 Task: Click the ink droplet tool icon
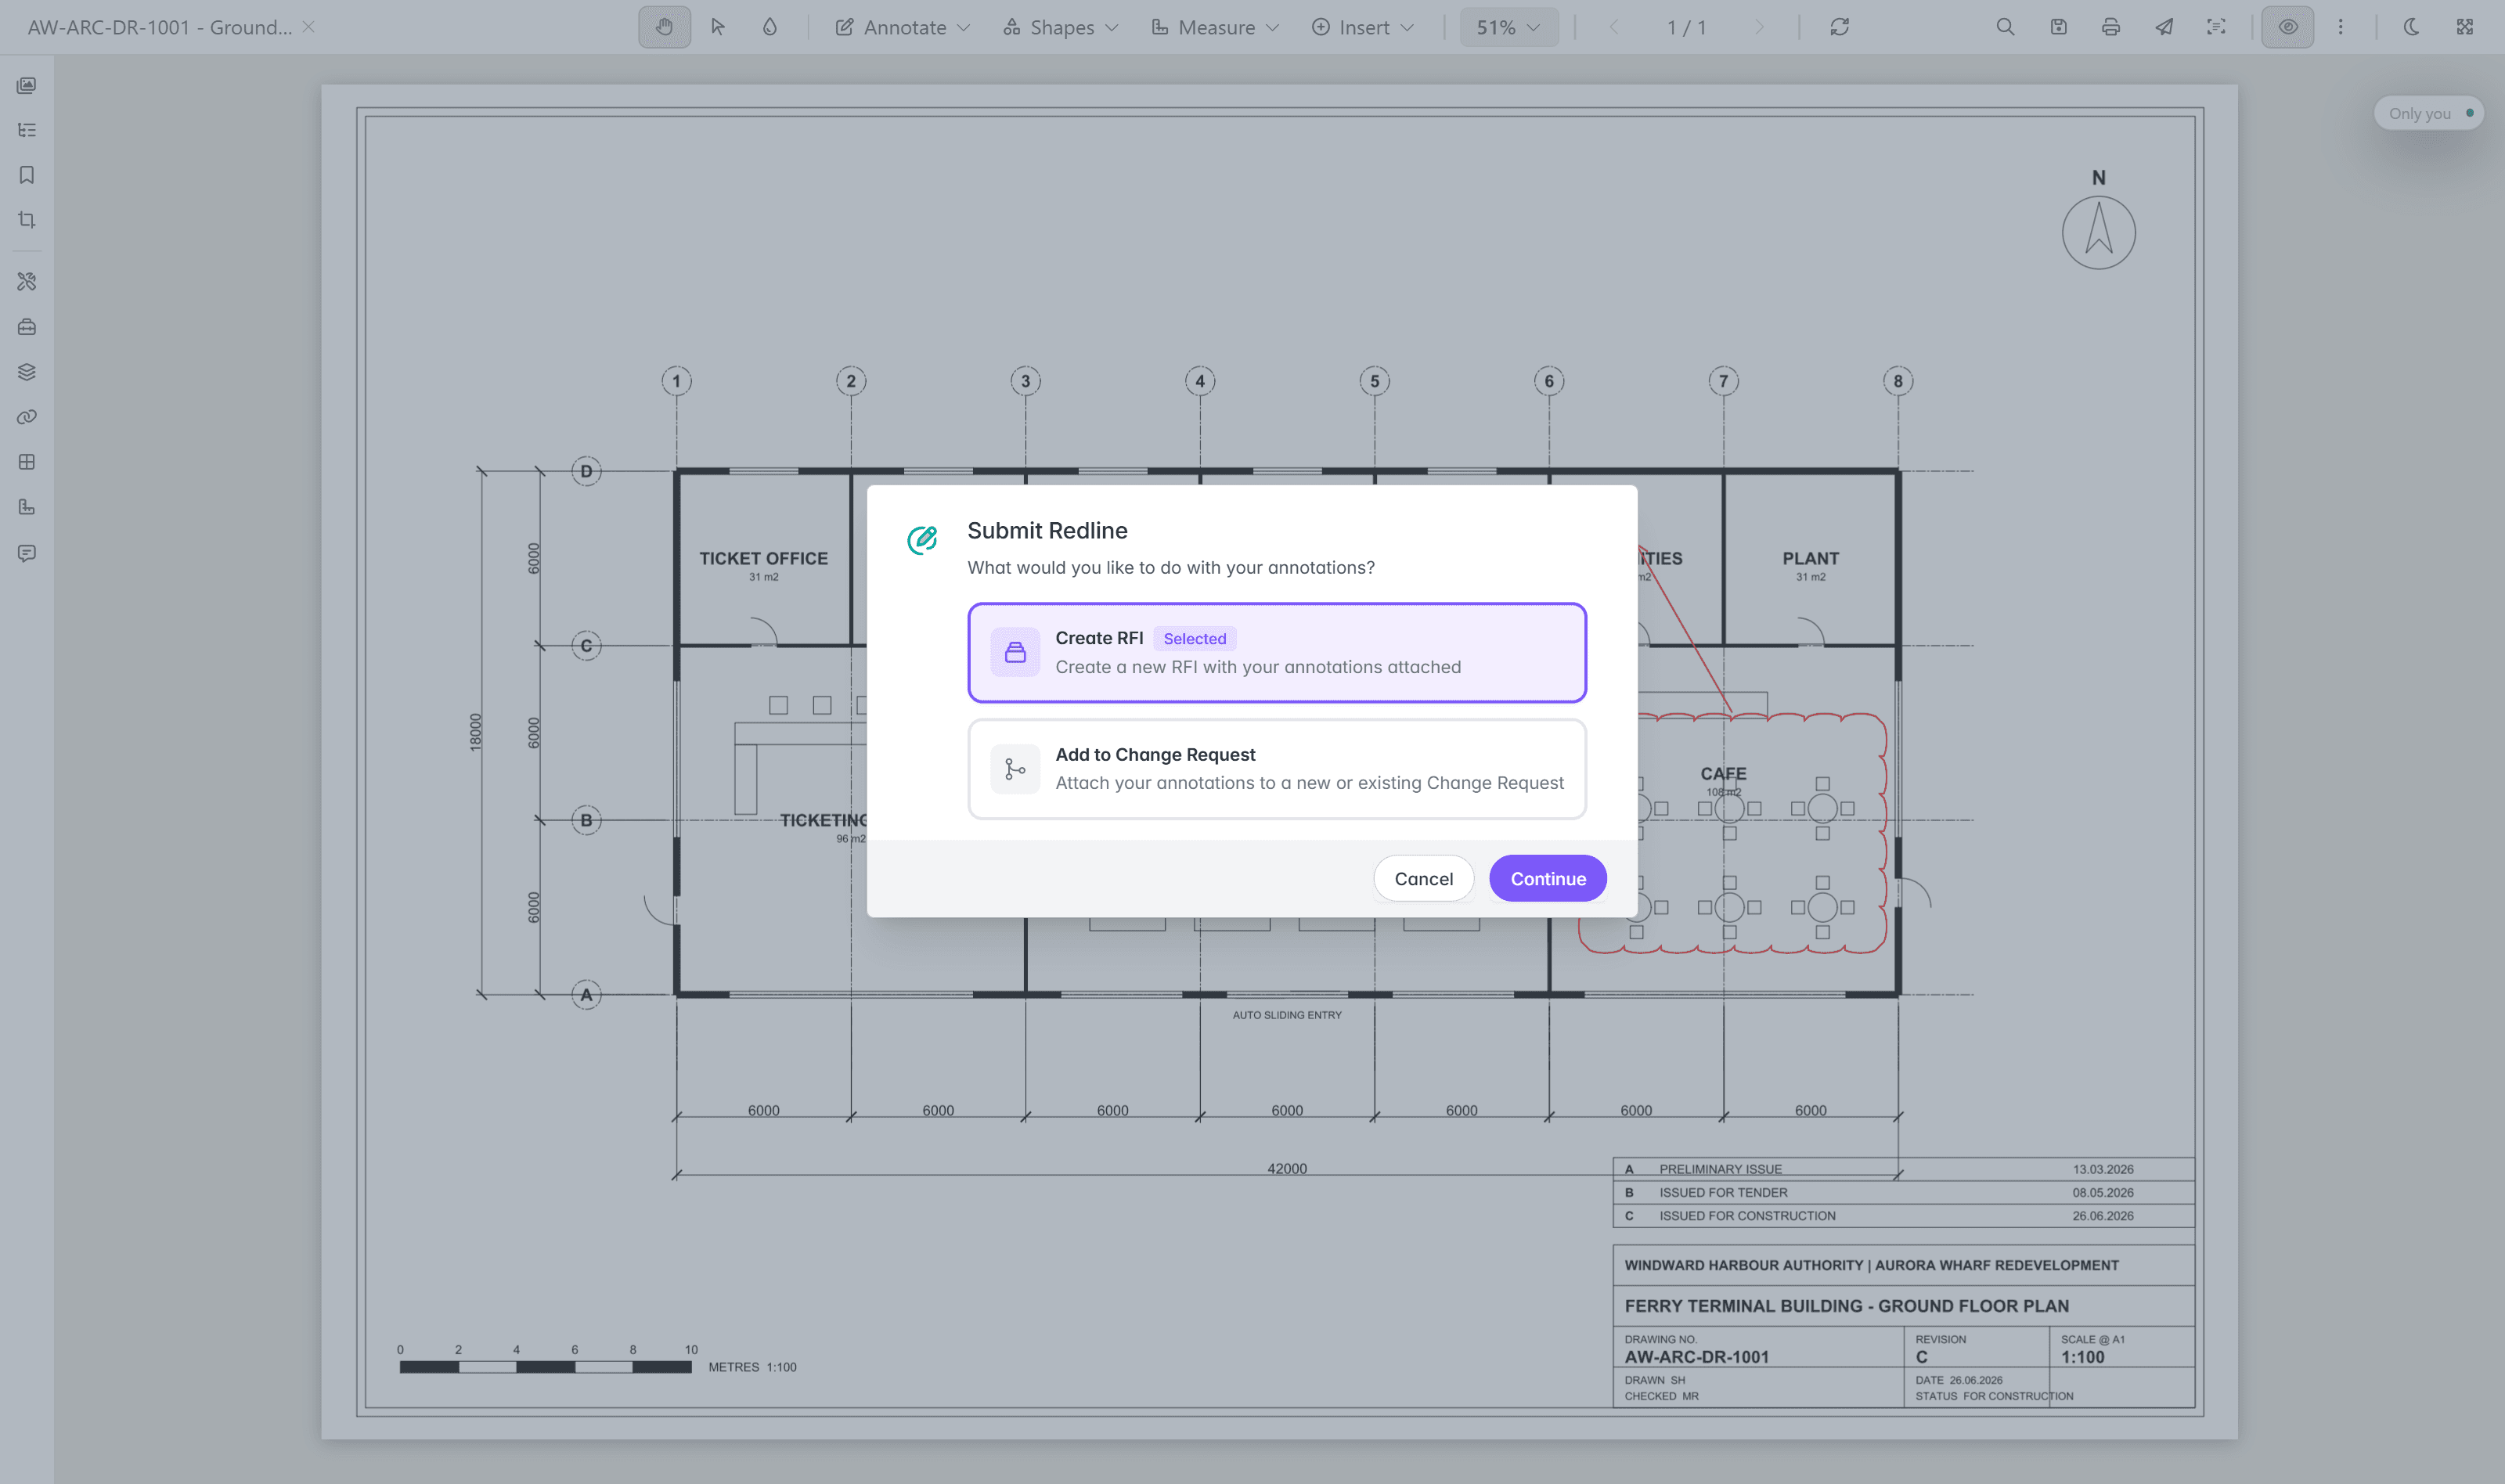coord(769,27)
